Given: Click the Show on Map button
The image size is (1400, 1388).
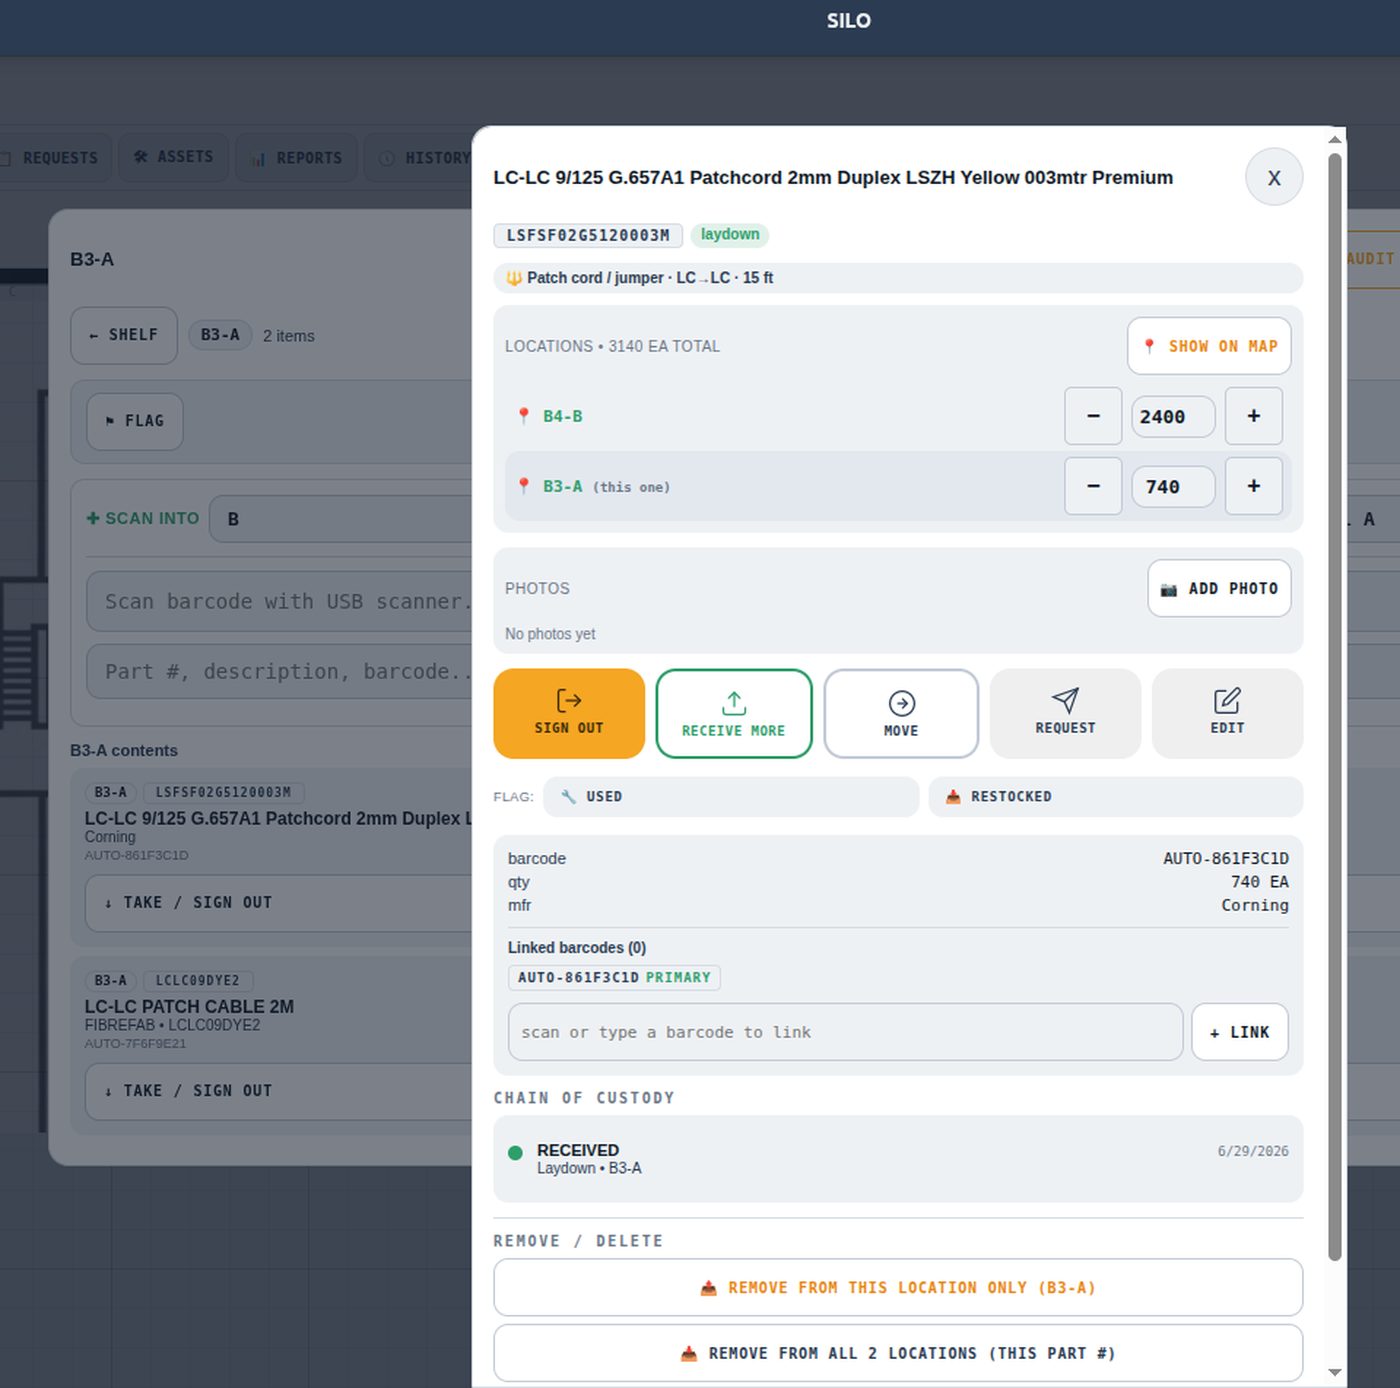Looking at the screenshot, I should click(1209, 346).
